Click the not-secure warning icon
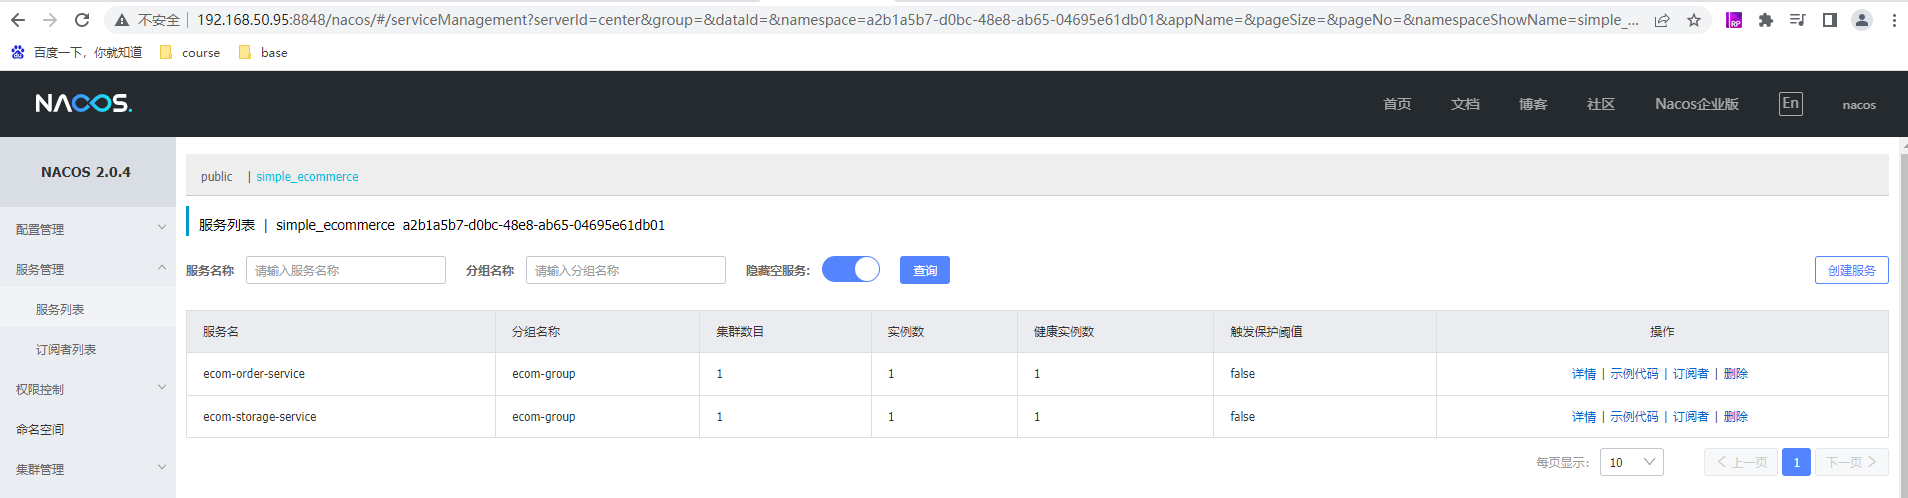1908x498 pixels. (x=121, y=20)
